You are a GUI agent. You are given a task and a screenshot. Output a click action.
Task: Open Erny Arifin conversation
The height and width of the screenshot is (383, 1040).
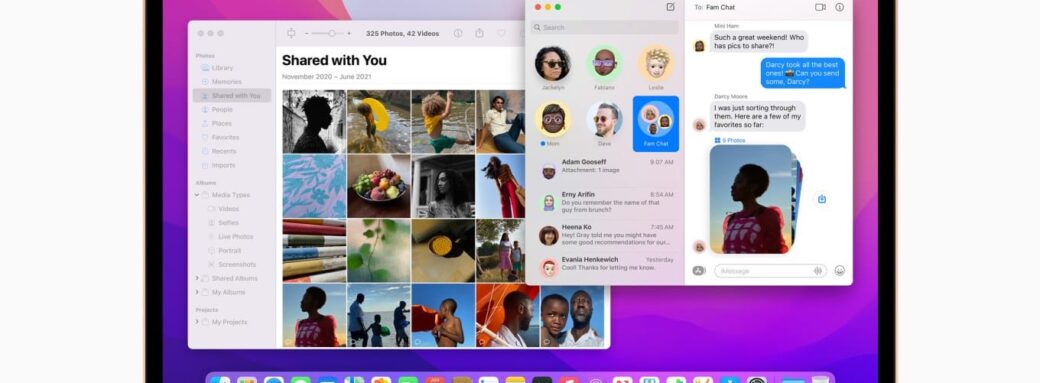[x=605, y=202]
